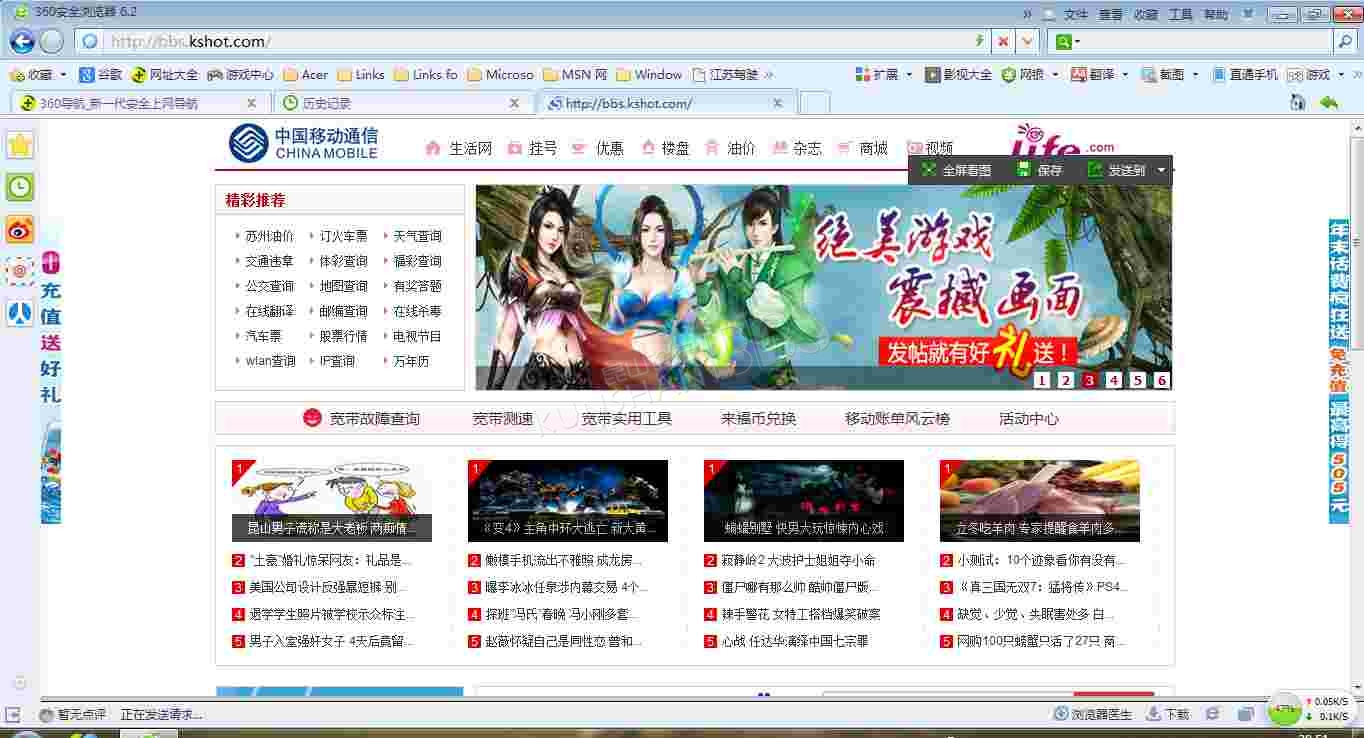Click 浏览器医生 in status bar
Image resolution: width=1364 pixels, height=738 pixels.
1093,714
